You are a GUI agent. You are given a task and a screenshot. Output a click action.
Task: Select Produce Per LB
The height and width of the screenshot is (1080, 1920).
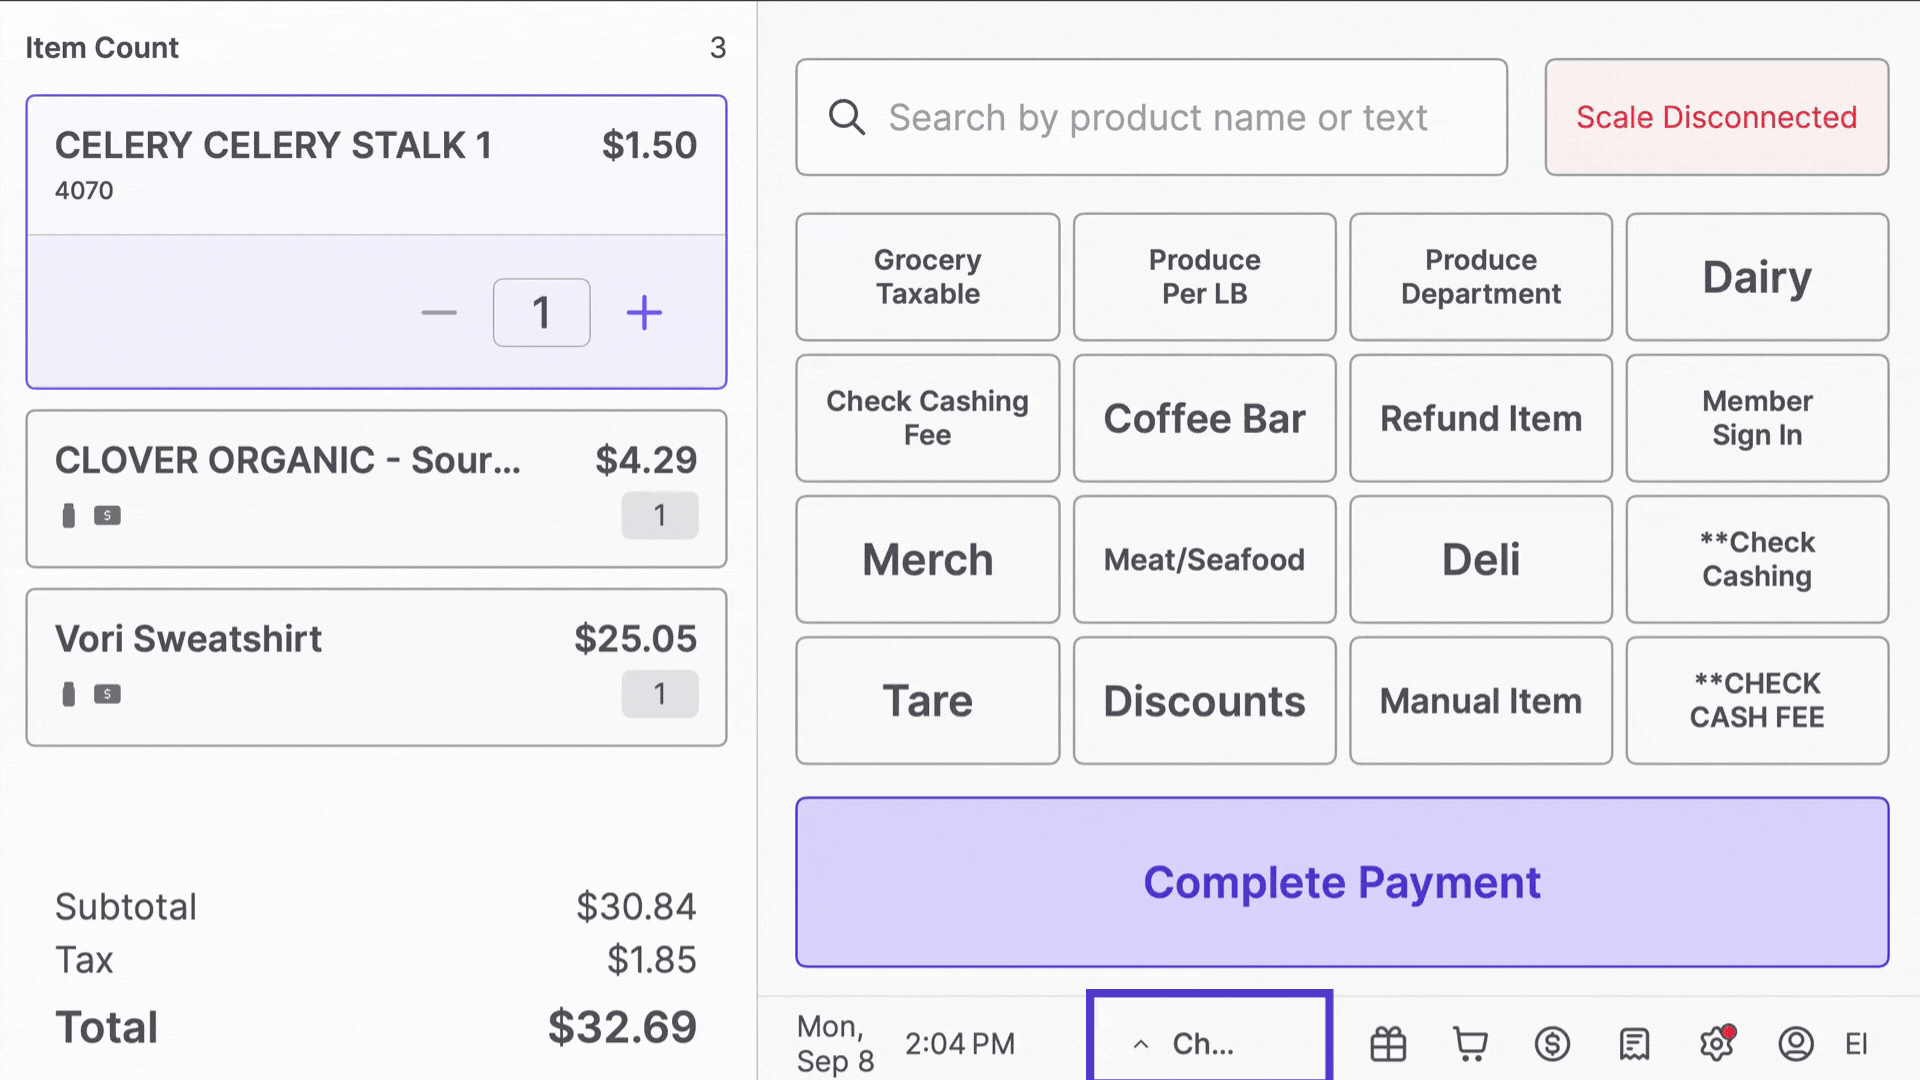[x=1204, y=277]
